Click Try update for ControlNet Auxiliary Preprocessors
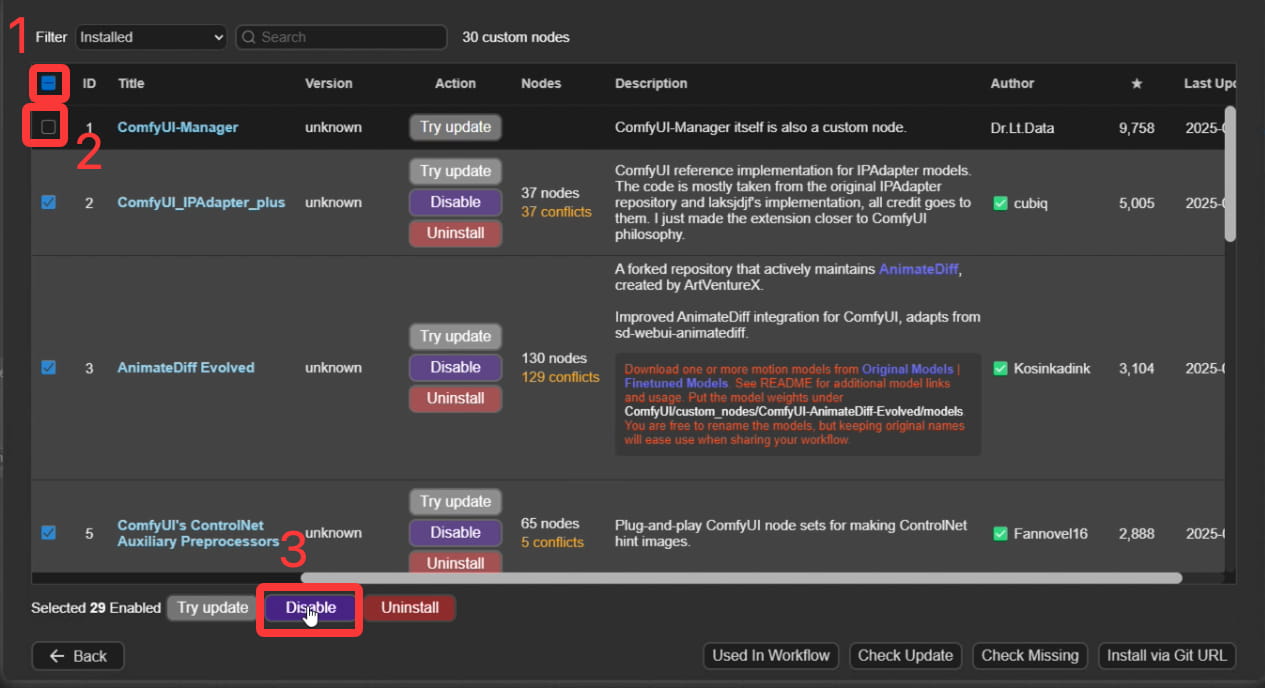1265x688 pixels. [455, 501]
